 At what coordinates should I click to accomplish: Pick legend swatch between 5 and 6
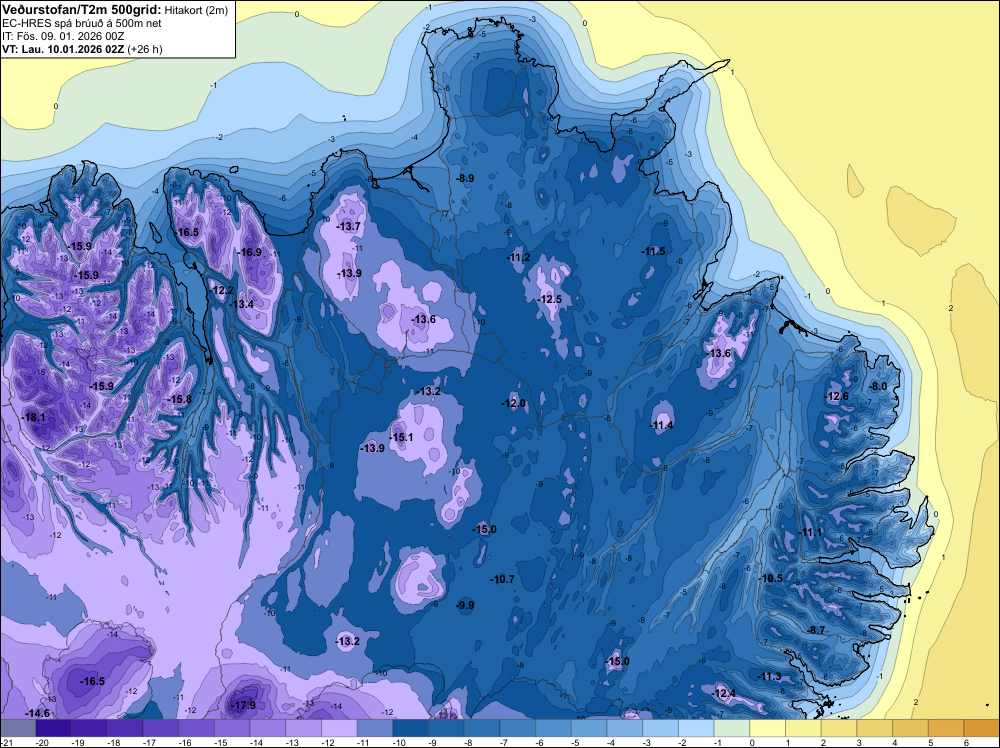coord(946,728)
